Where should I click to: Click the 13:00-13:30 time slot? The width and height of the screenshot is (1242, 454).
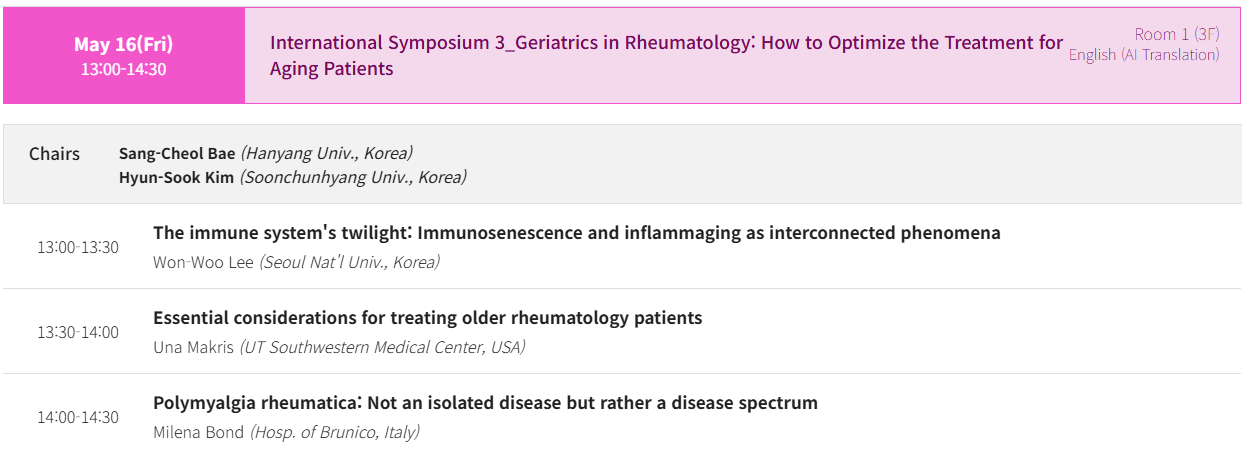[78, 247]
